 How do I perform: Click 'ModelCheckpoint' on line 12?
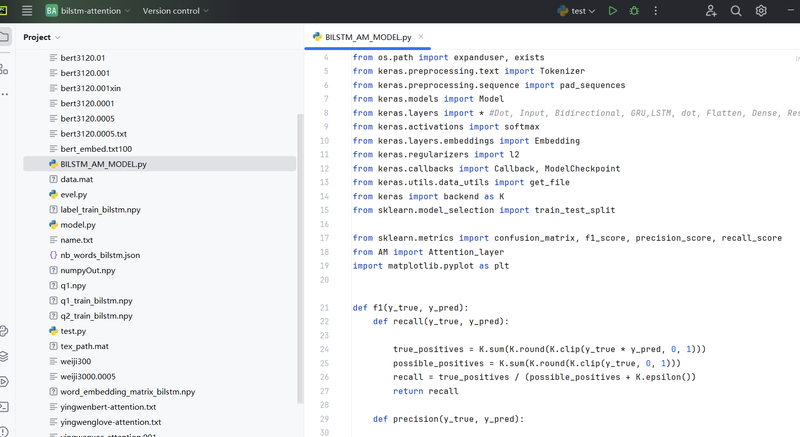(x=582, y=168)
